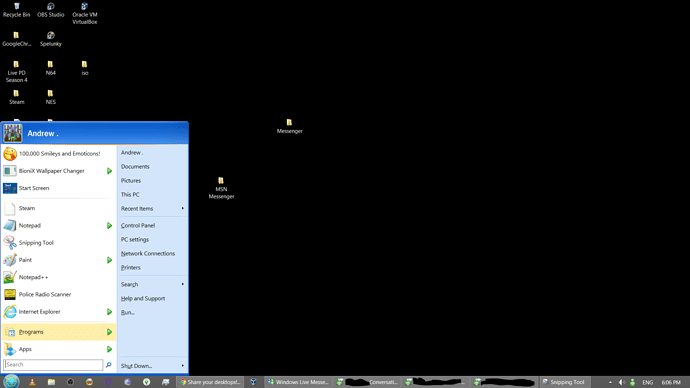
Task: Open the PC settings link
Action: 135,239
